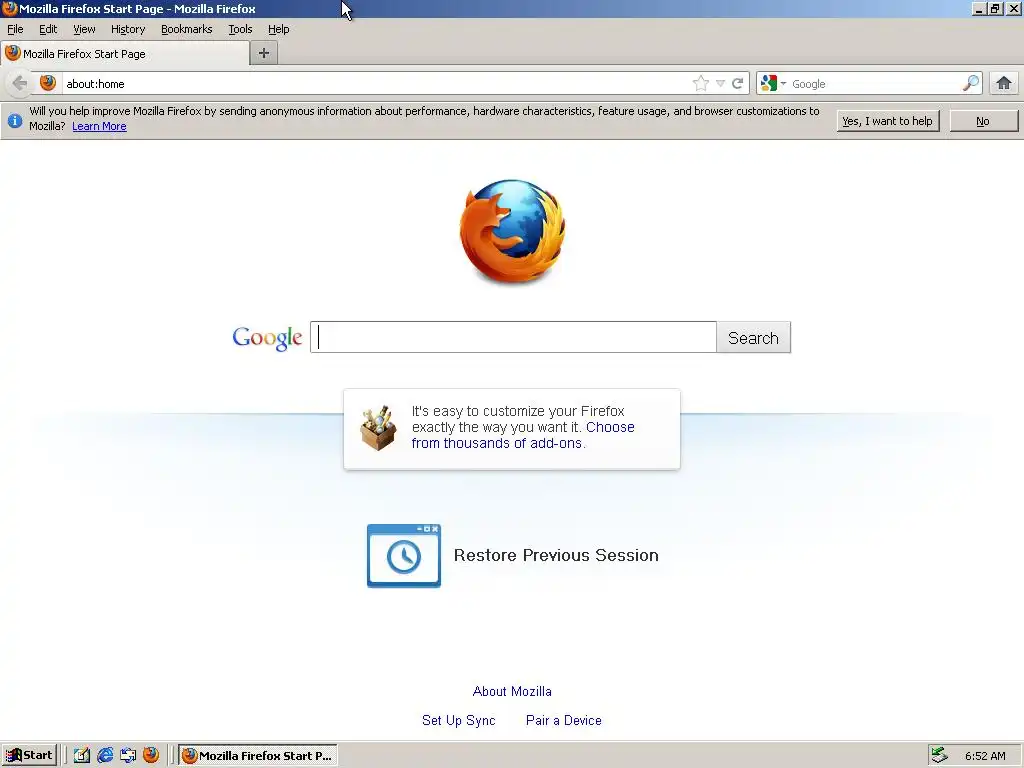Decline telemetry with the No button
This screenshot has height=768, width=1024.
point(983,121)
